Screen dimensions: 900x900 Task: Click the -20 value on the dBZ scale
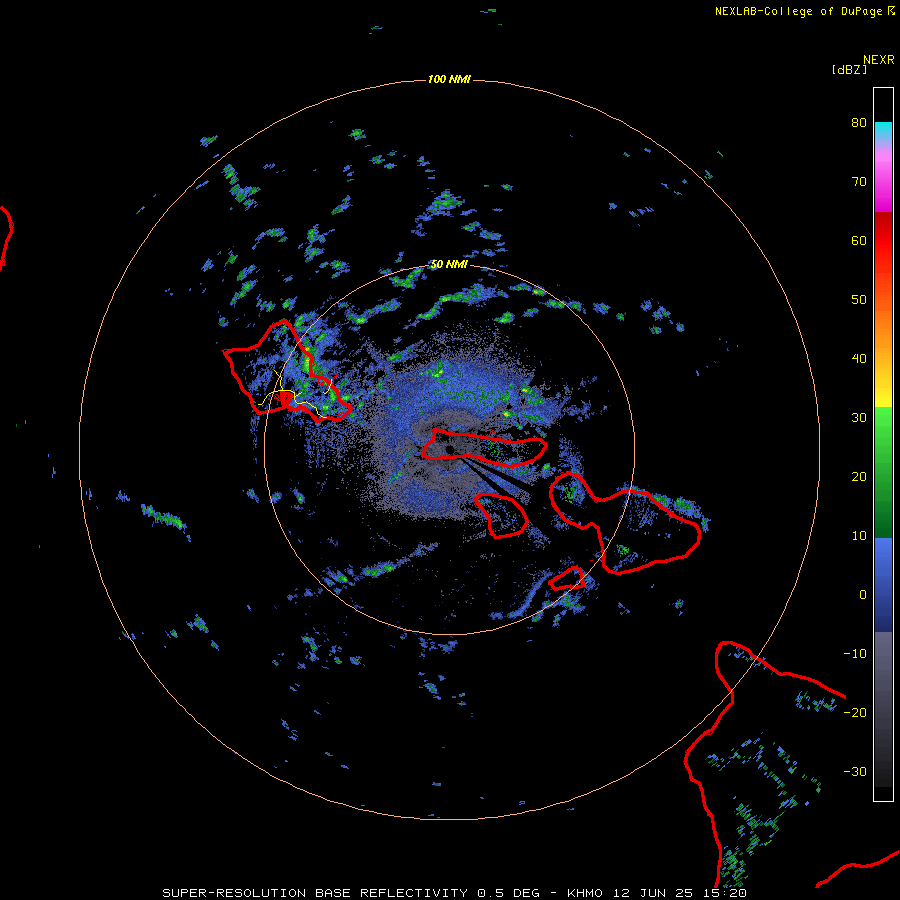tap(855, 713)
